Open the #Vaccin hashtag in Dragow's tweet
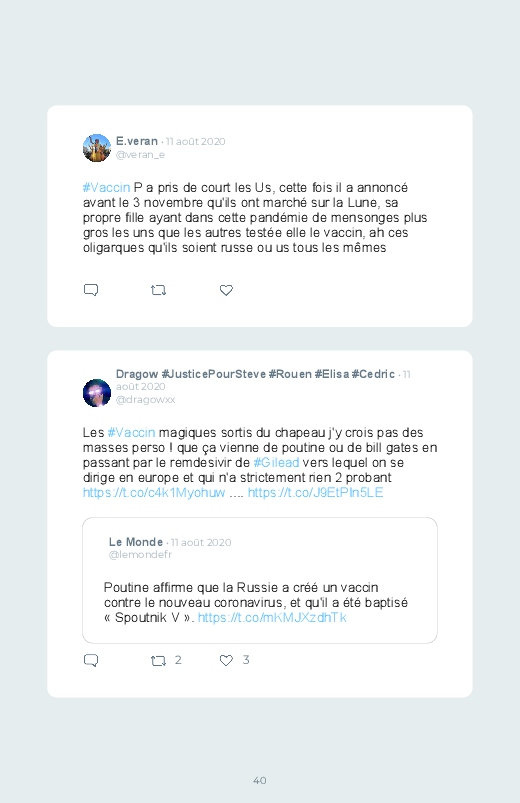This screenshot has height=803, width=520. pyautogui.click(x=131, y=433)
